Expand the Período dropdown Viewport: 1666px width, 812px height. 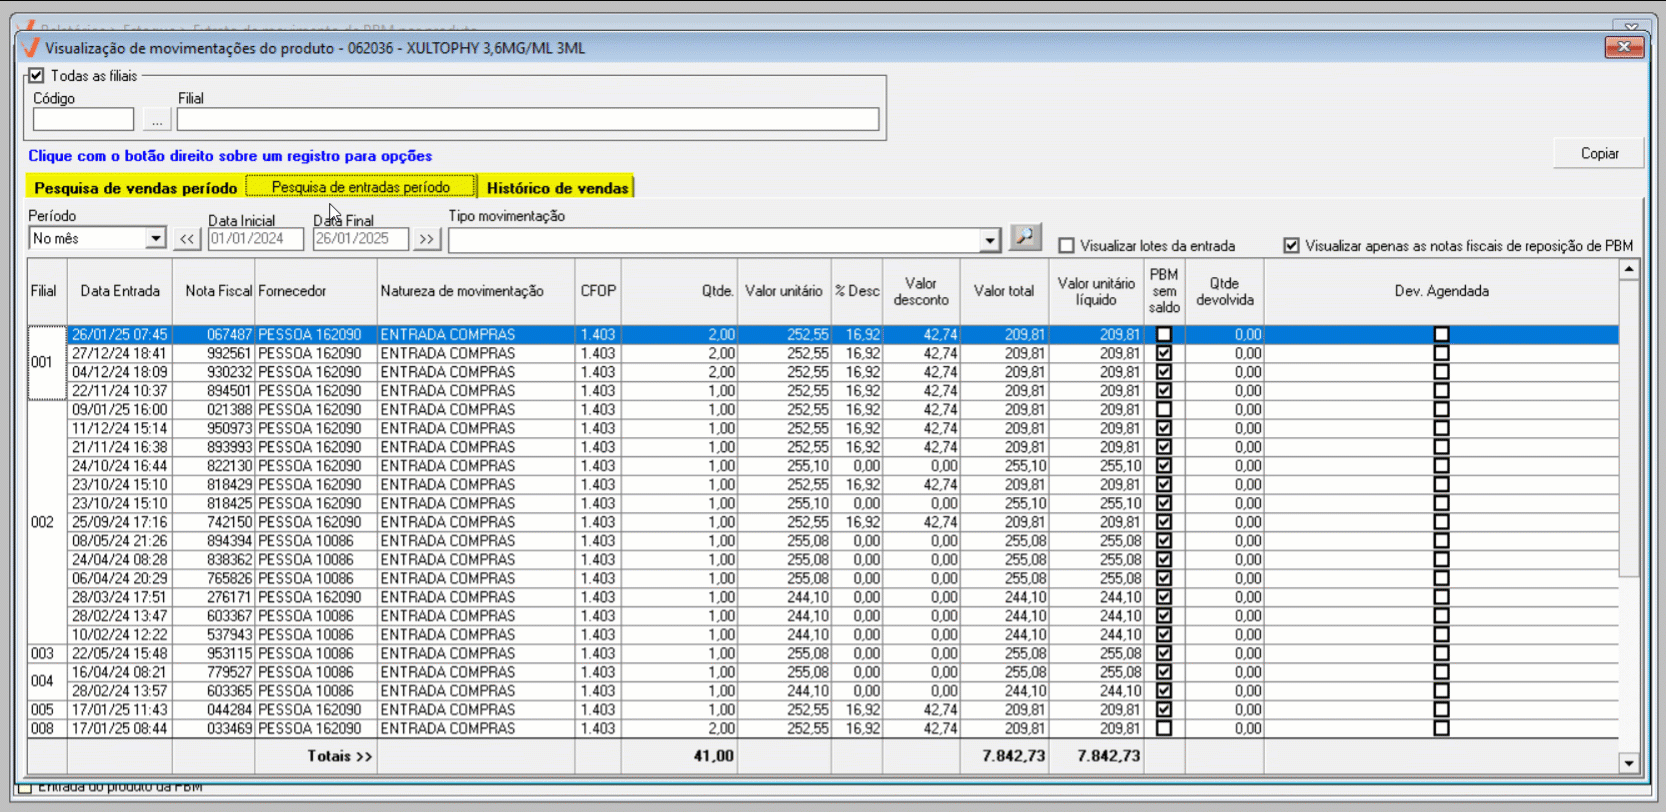click(155, 239)
